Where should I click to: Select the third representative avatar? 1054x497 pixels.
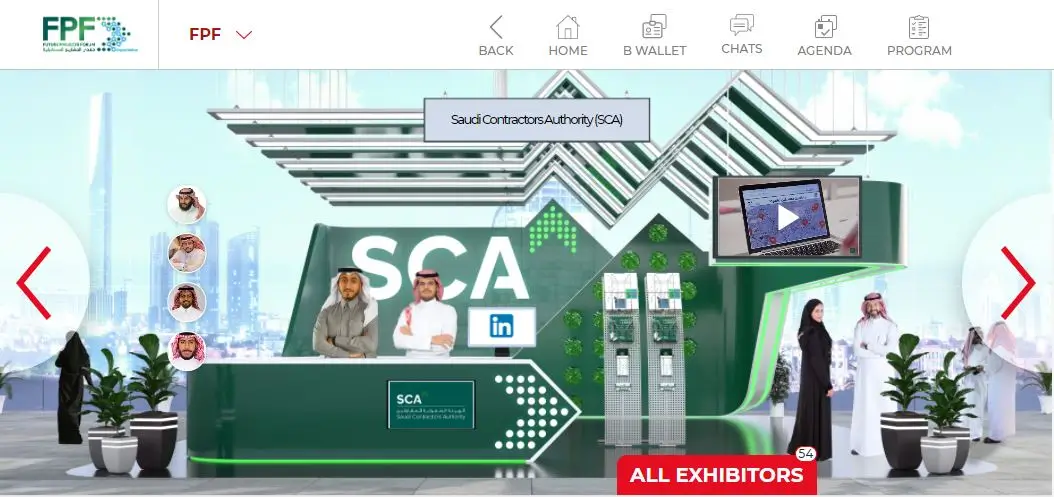(x=187, y=302)
